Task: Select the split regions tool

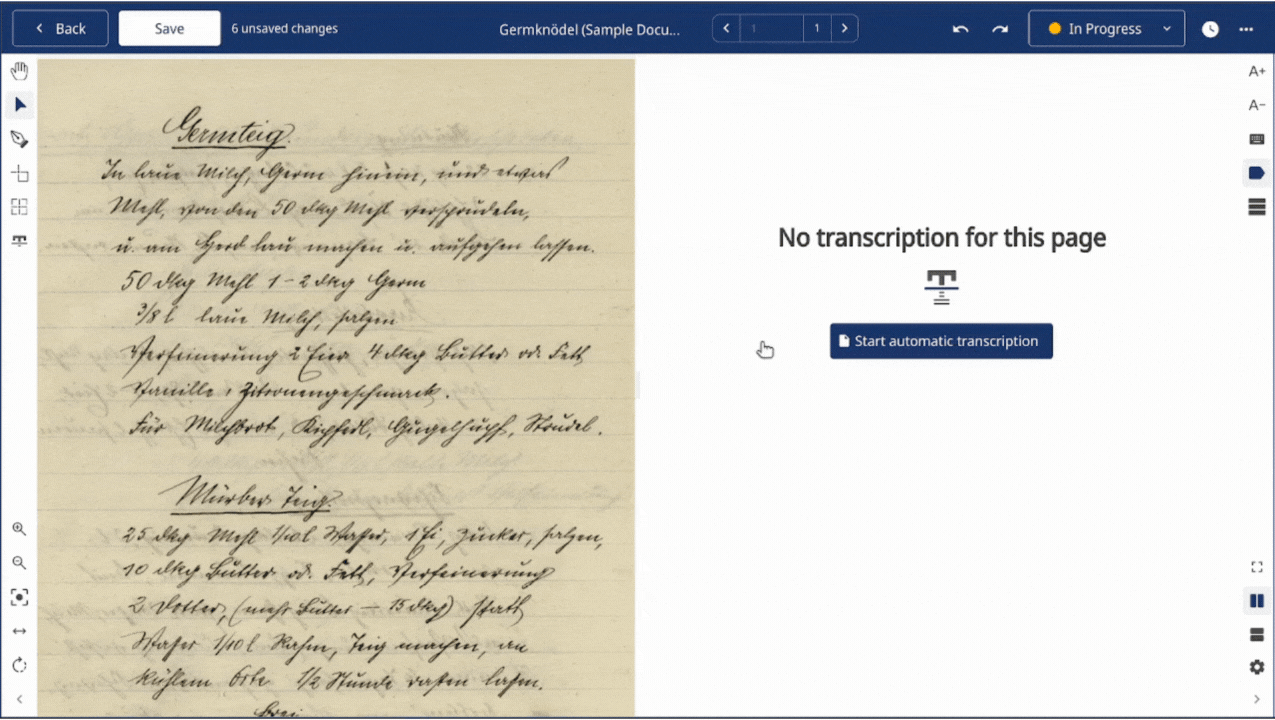Action: tap(19, 207)
